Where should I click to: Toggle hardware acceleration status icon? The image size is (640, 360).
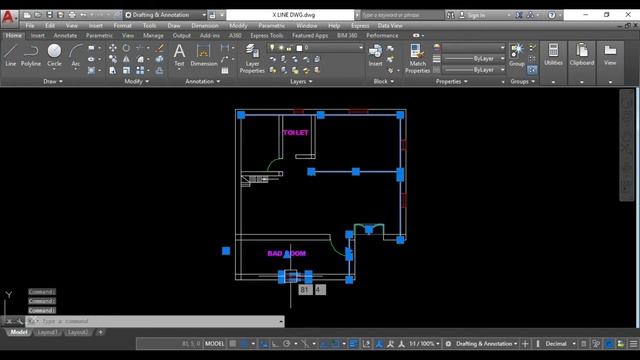click(609, 344)
